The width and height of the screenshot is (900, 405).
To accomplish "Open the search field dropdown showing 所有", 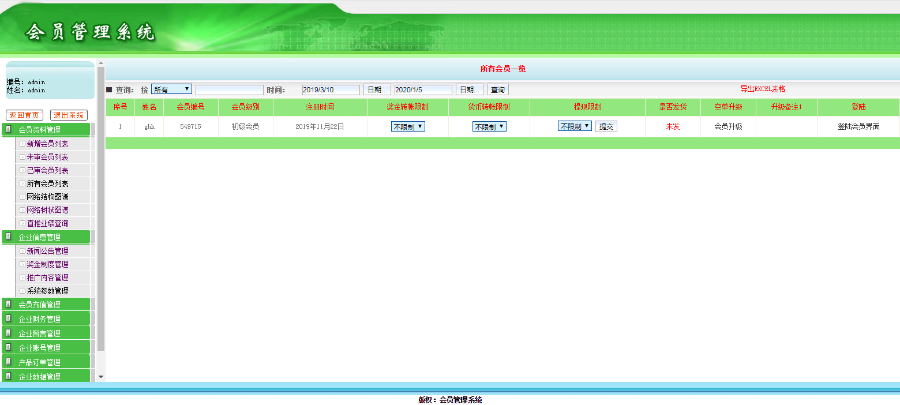I will coord(171,89).
